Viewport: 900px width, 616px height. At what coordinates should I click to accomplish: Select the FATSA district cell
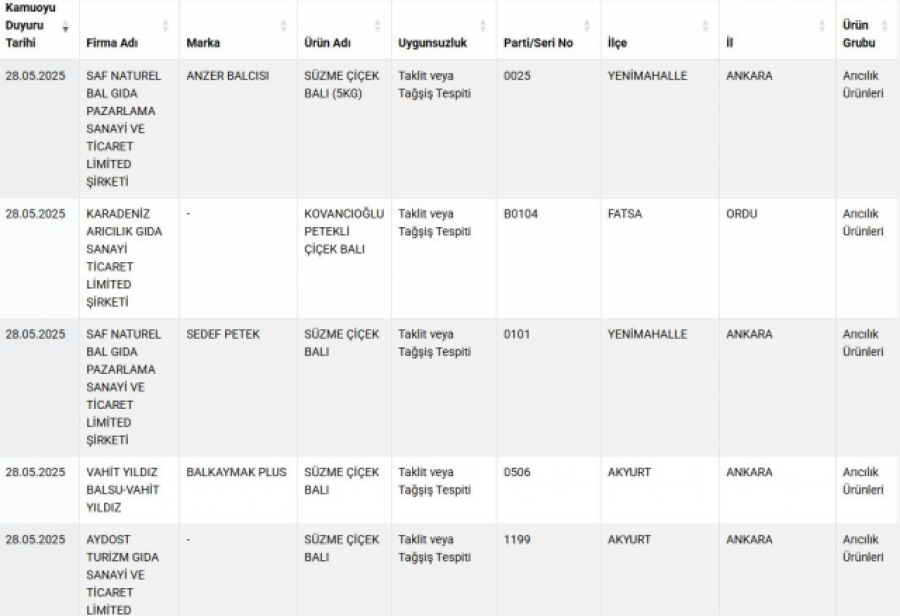(x=624, y=214)
